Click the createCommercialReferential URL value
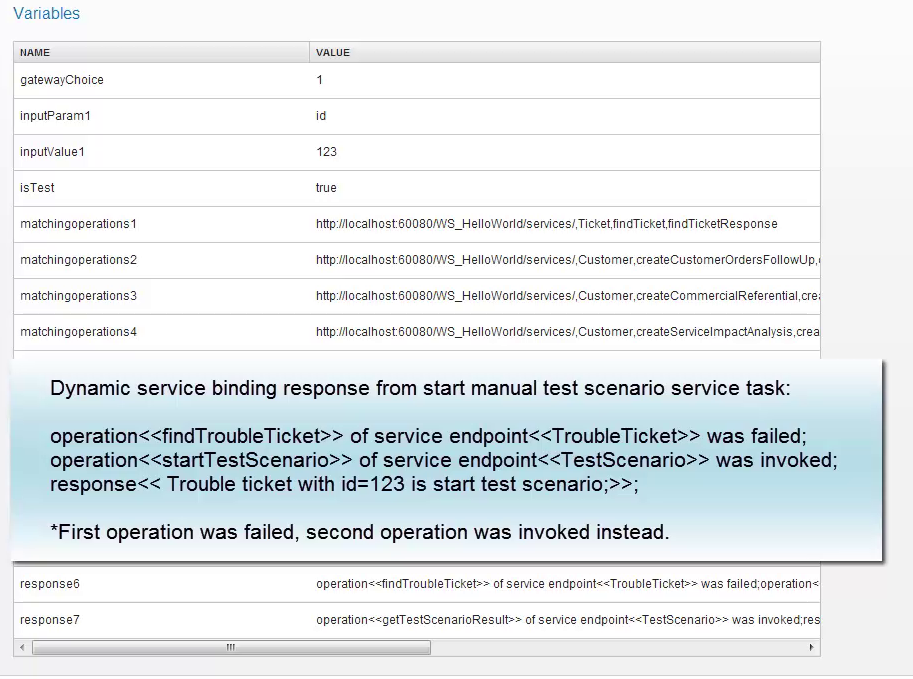This screenshot has width=913, height=679. [568, 296]
